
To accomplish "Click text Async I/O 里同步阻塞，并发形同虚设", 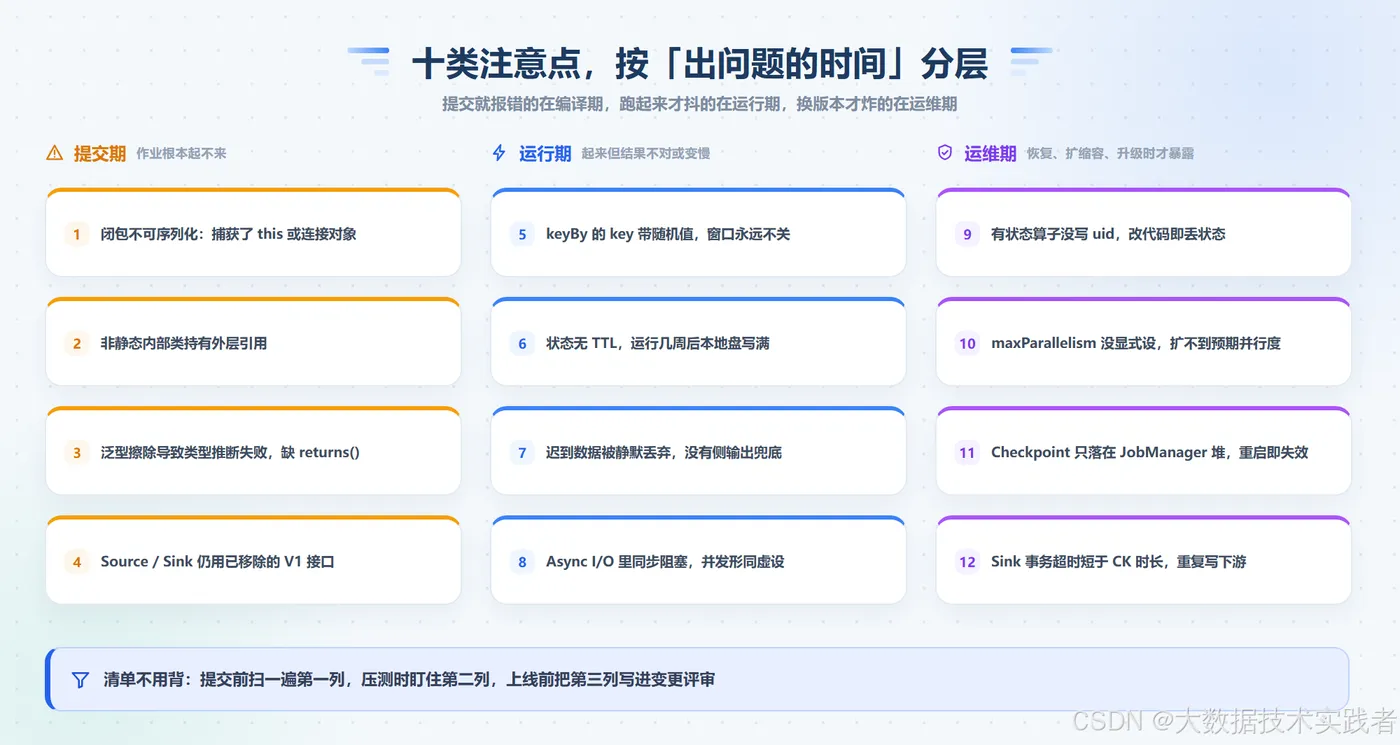I will [665, 562].
